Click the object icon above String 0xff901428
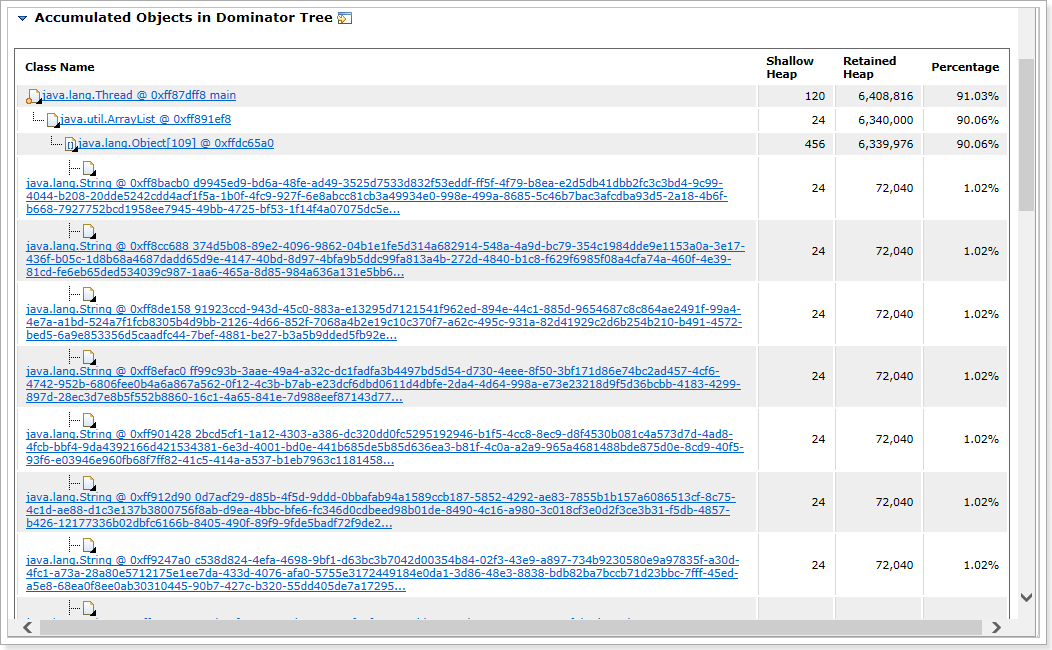 click(x=89, y=420)
